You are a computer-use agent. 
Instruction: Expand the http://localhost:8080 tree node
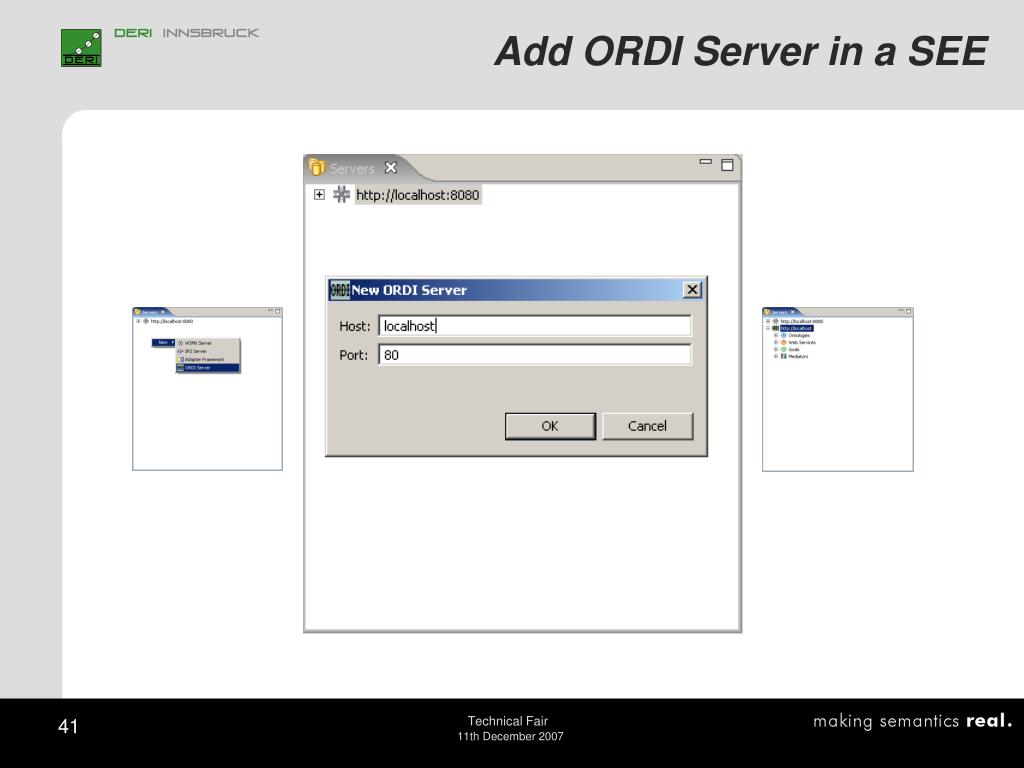(x=319, y=195)
